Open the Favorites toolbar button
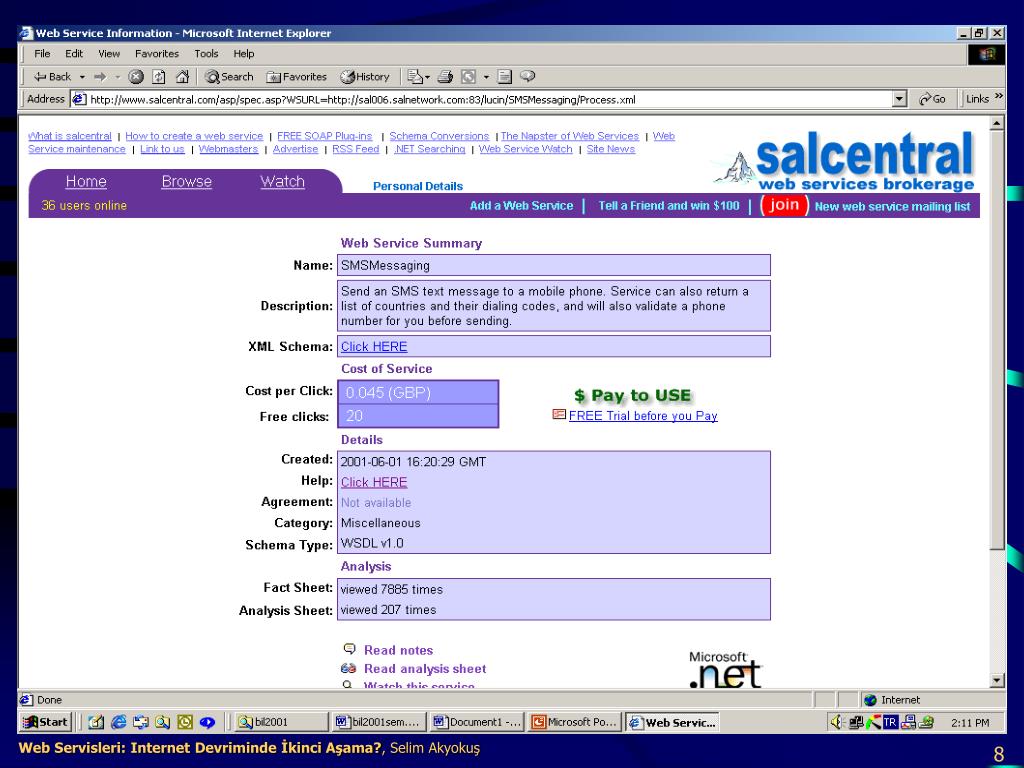This screenshot has width=1024, height=768. [x=296, y=77]
